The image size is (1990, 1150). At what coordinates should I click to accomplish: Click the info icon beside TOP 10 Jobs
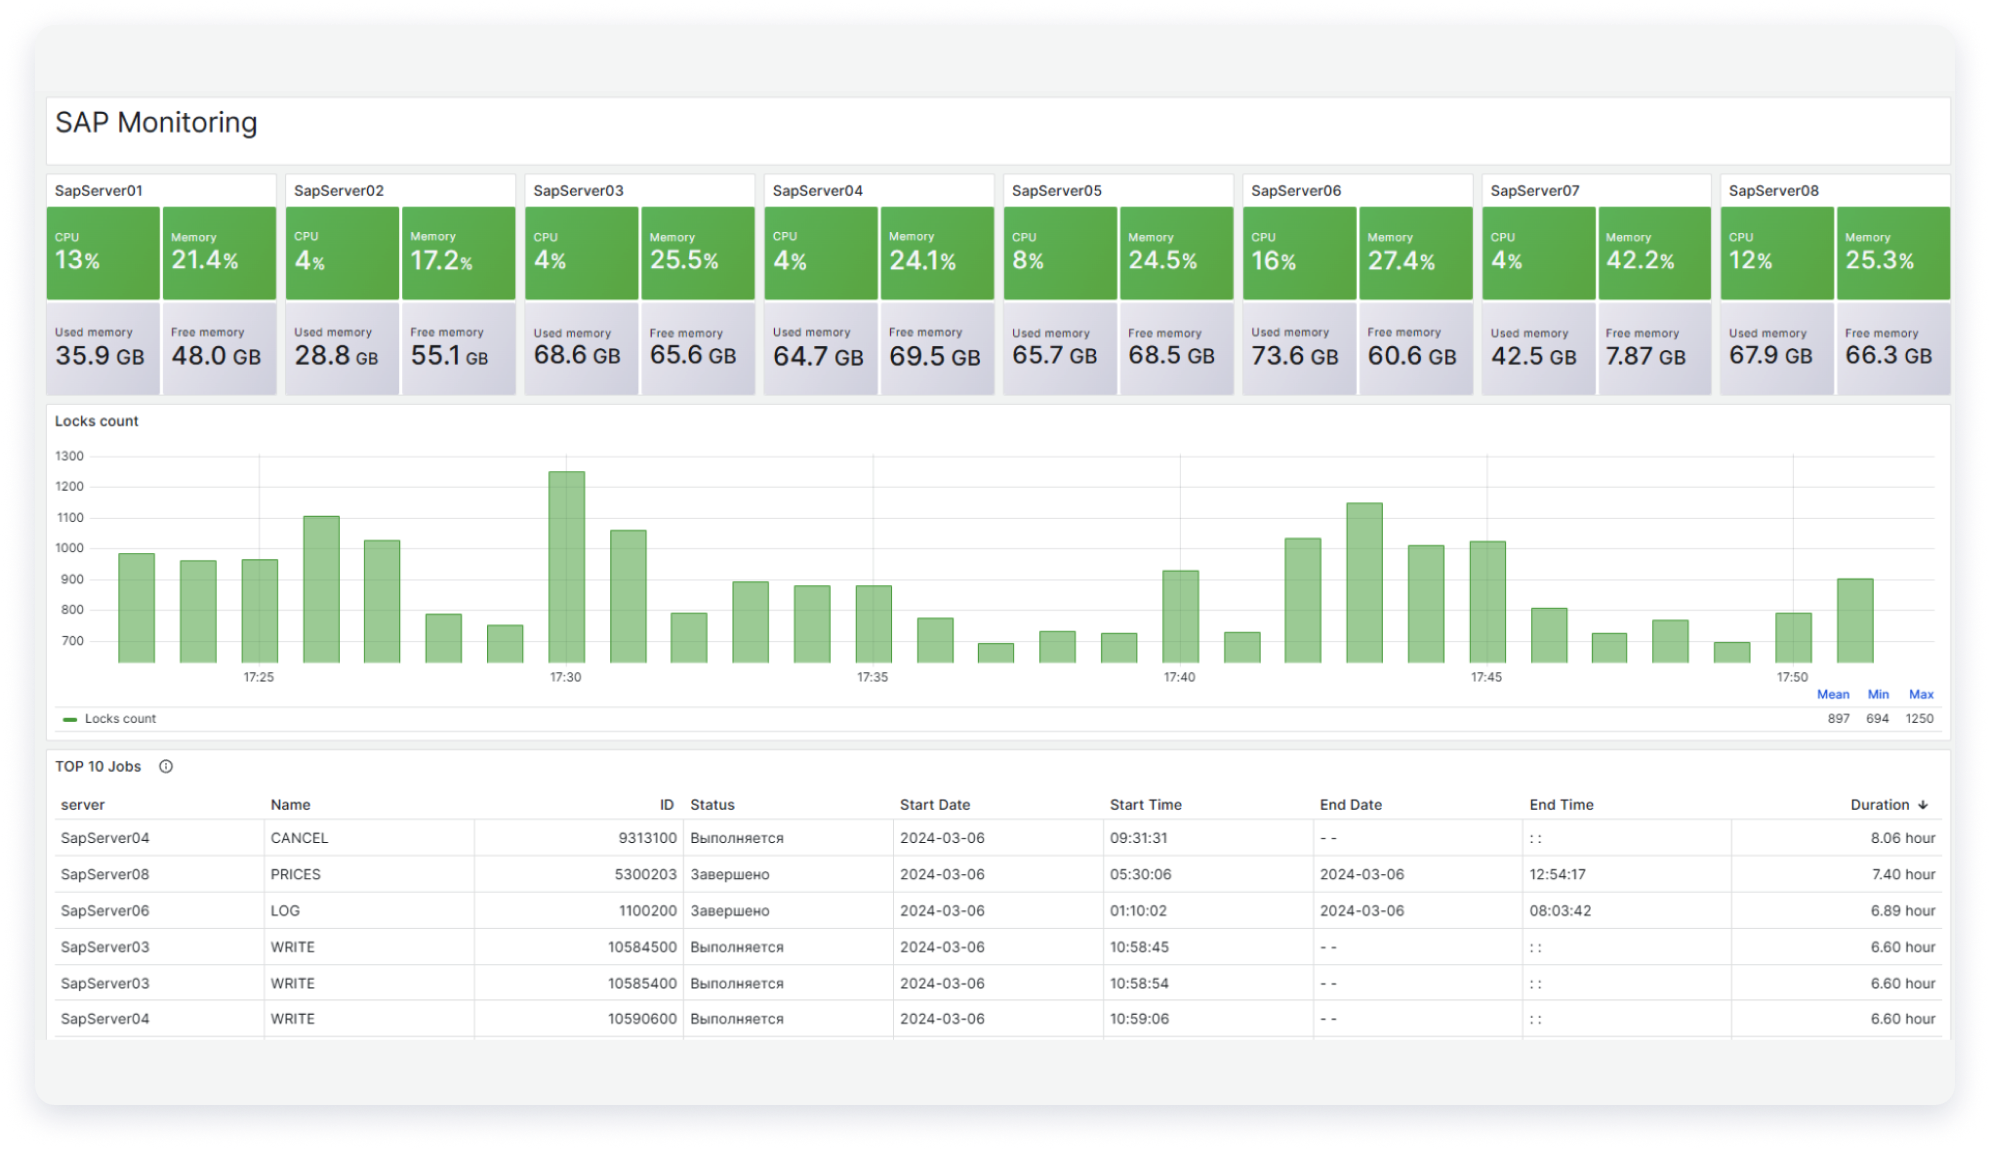point(166,767)
